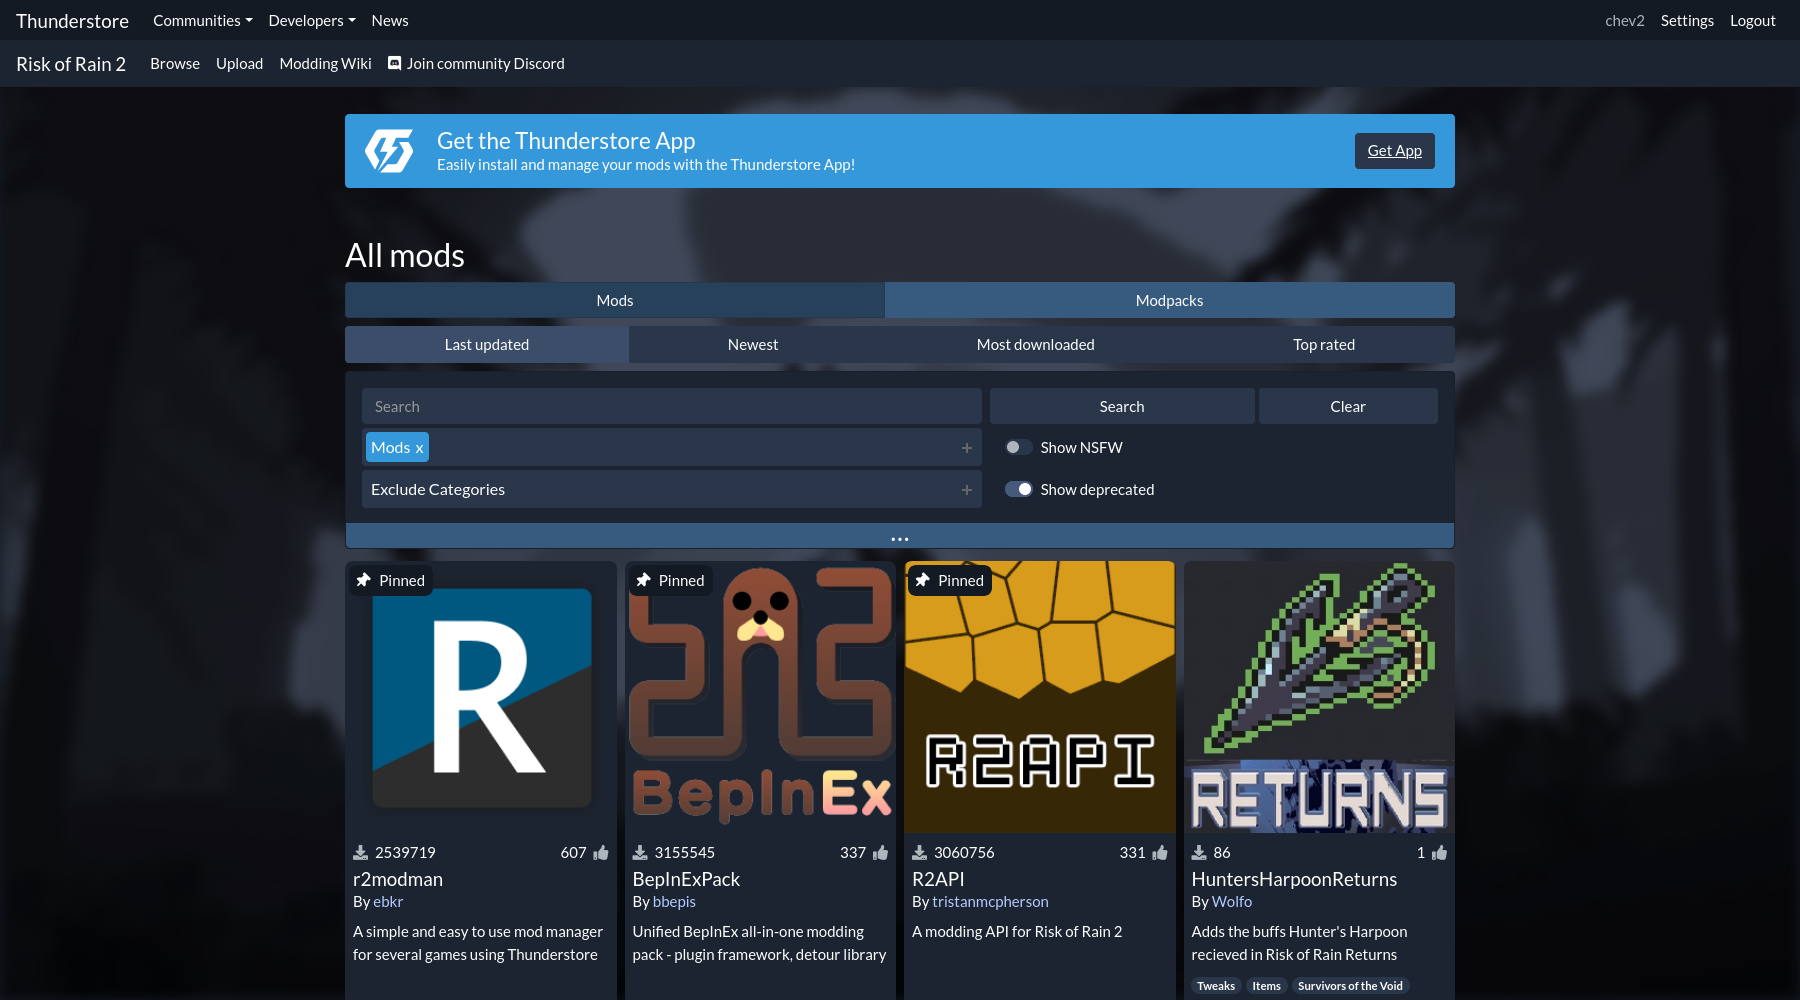This screenshot has width=1800, height=1000.
Task: Click the thumbs-up icon on R2API
Action: click(1160, 853)
